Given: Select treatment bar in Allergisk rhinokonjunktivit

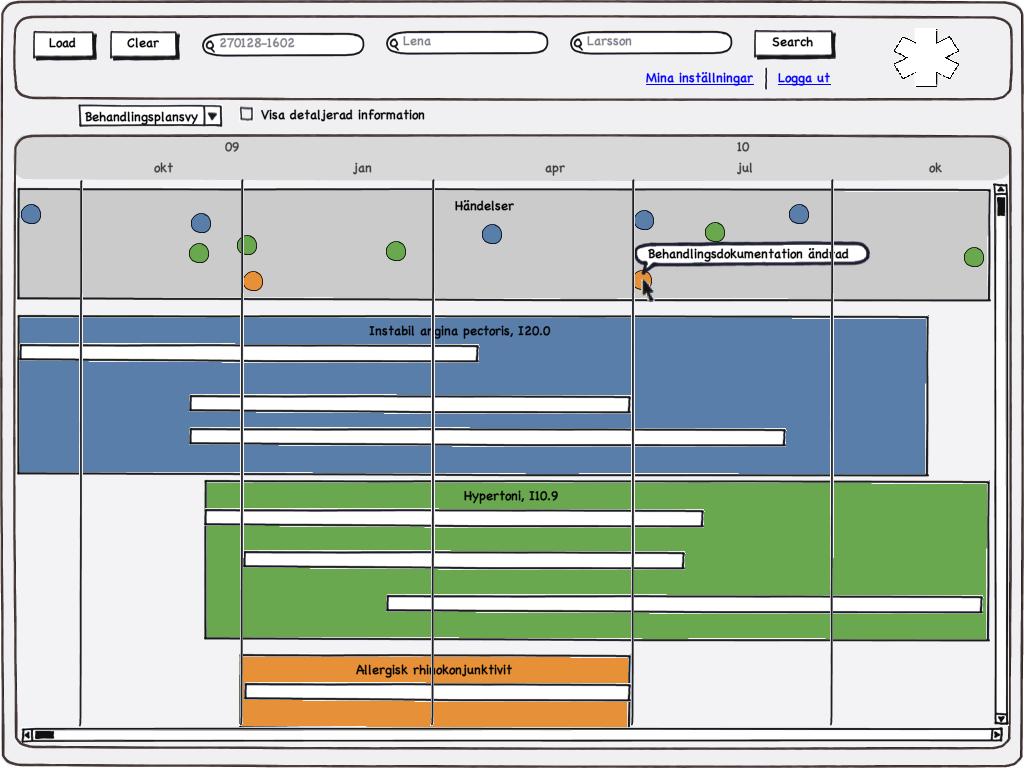Looking at the screenshot, I should 437,692.
